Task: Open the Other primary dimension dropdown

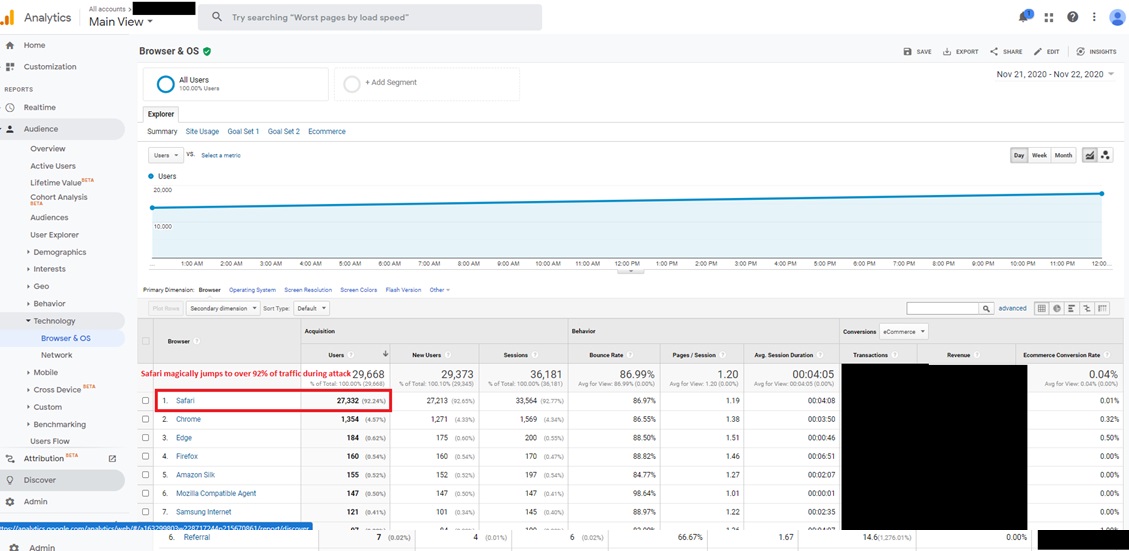Action: click(x=439, y=290)
